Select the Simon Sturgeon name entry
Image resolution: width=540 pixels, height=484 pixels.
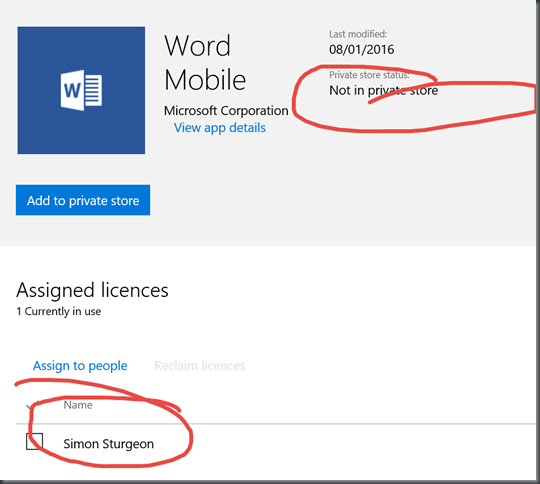click(108, 444)
